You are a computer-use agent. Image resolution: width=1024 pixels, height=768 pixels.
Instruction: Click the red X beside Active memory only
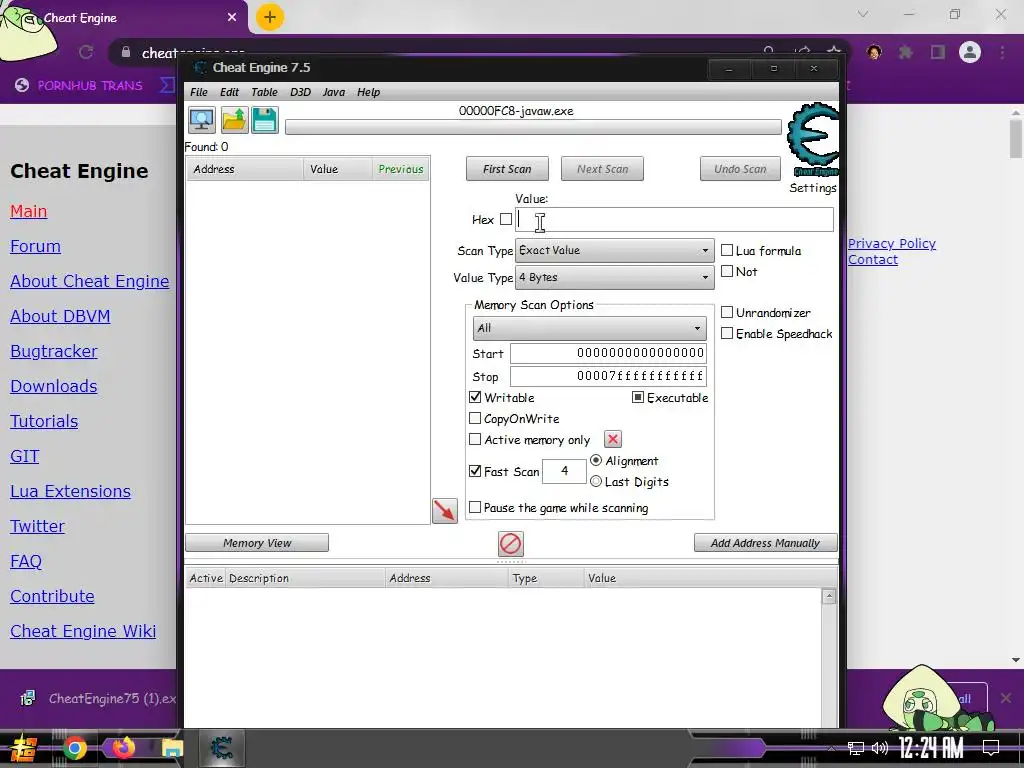click(613, 440)
